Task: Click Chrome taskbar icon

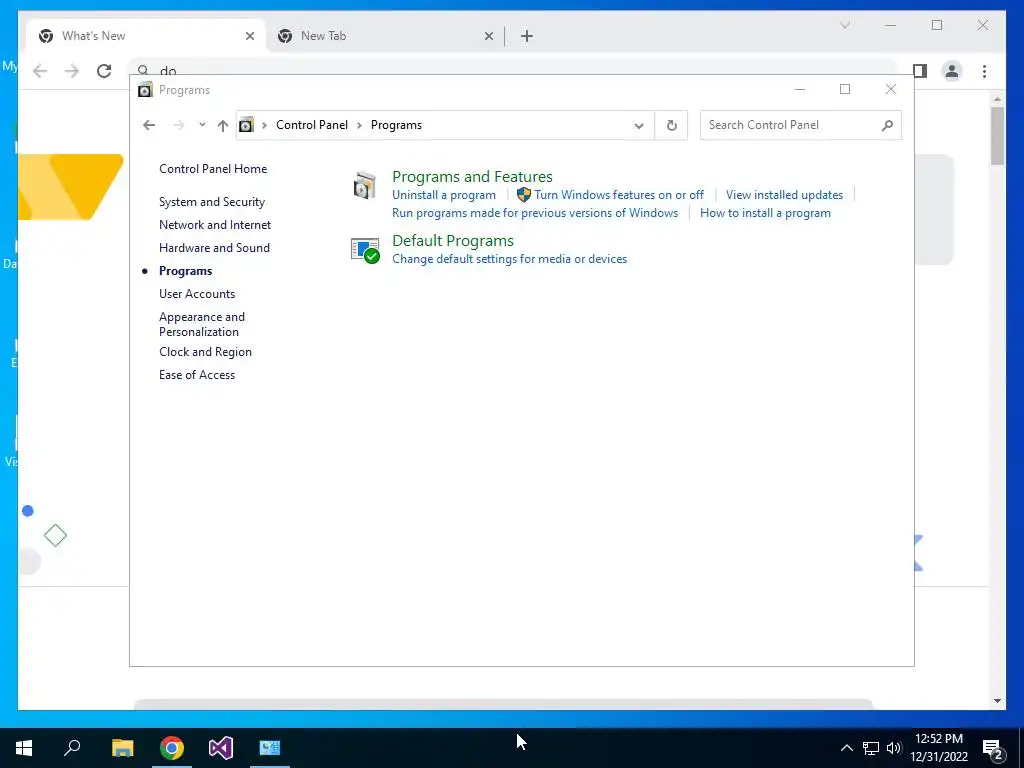Action: pos(172,748)
